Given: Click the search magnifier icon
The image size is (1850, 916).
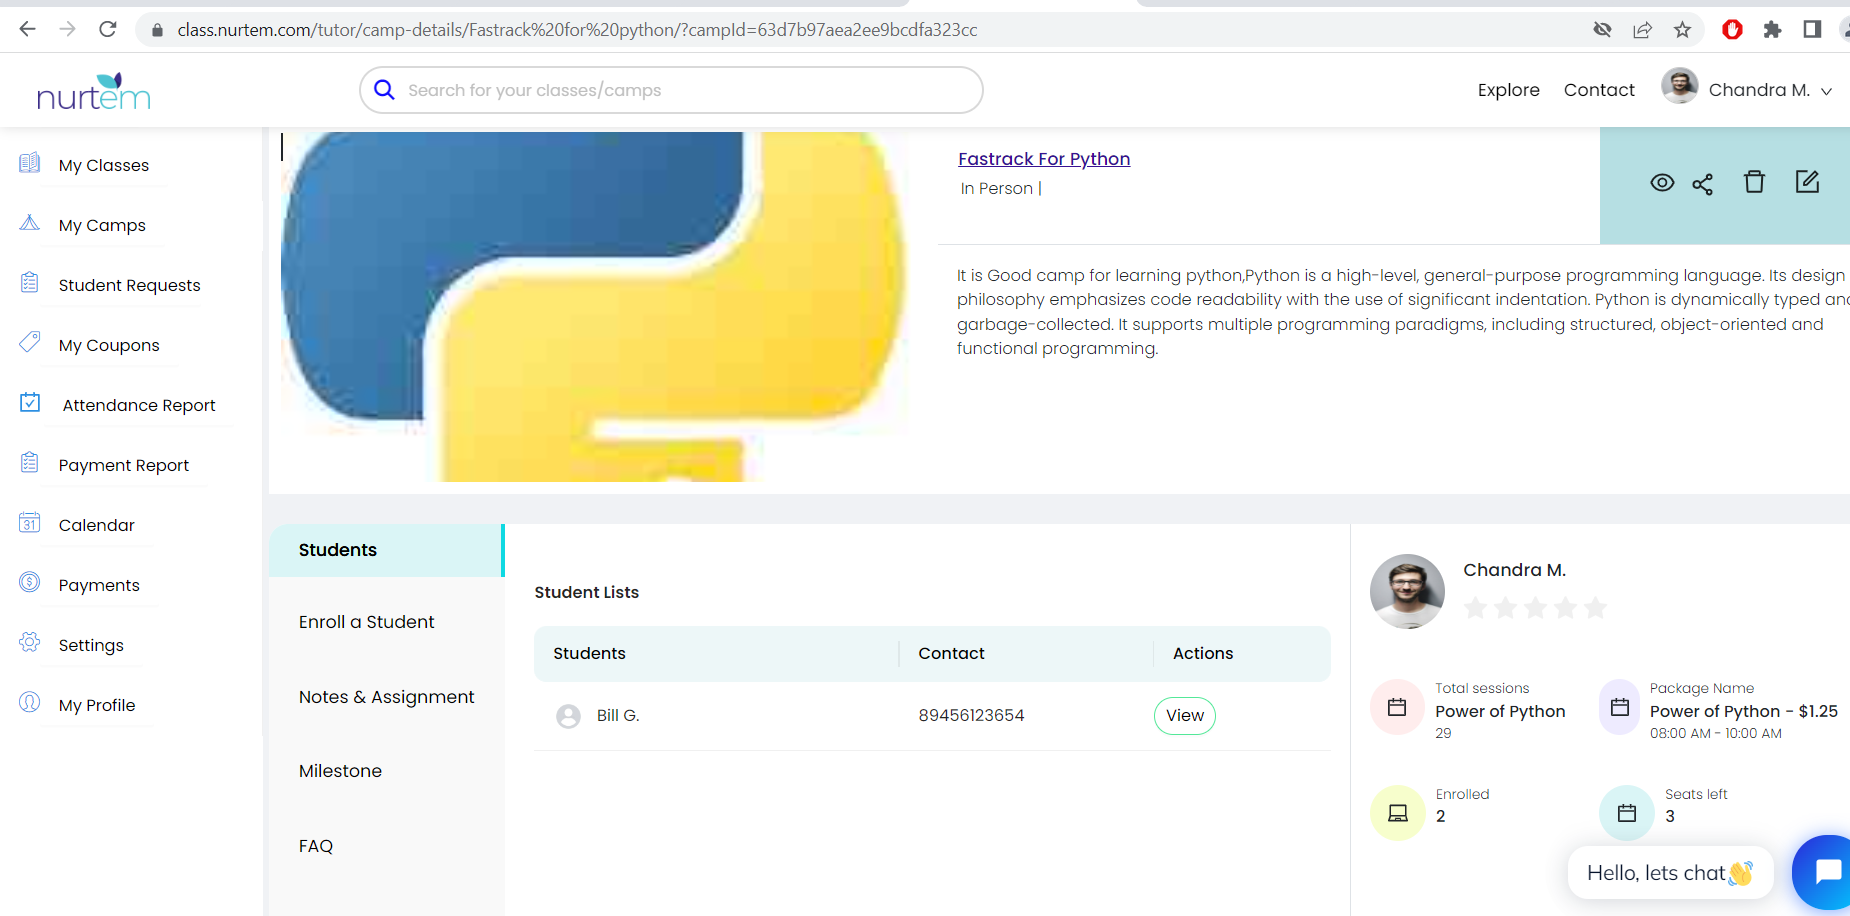Looking at the screenshot, I should [384, 90].
